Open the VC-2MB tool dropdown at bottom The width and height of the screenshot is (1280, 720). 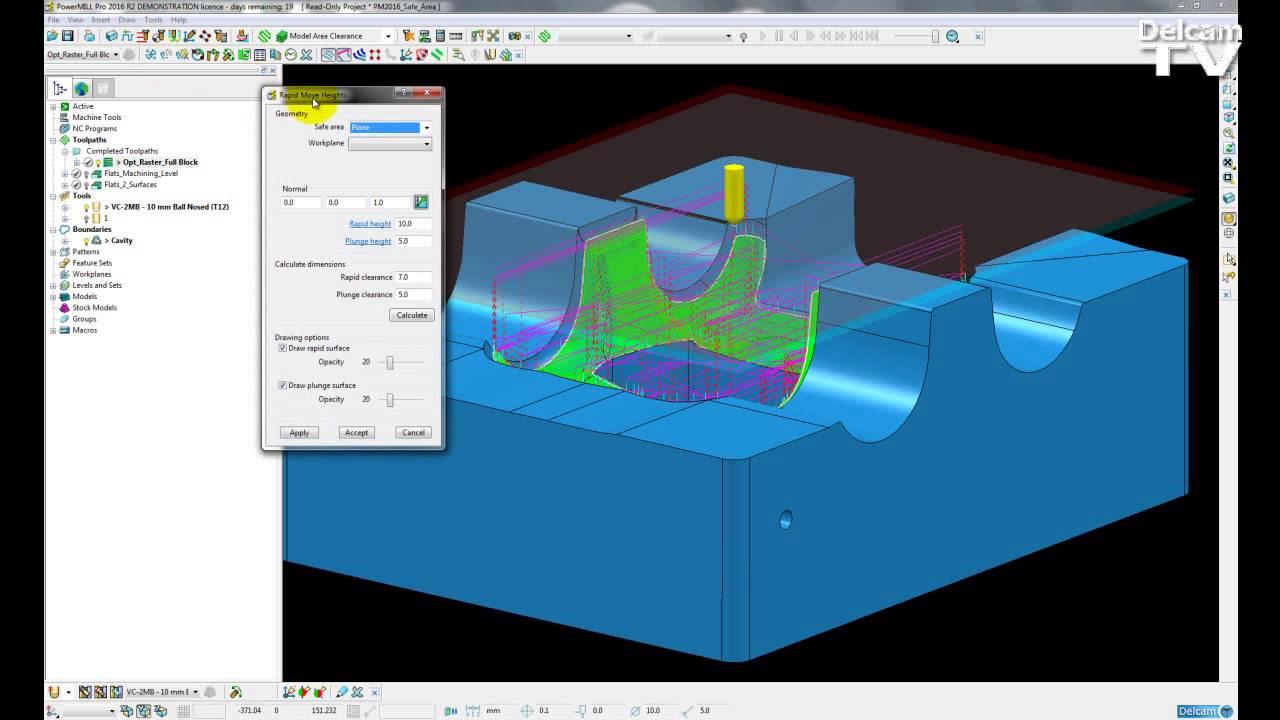[195, 692]
